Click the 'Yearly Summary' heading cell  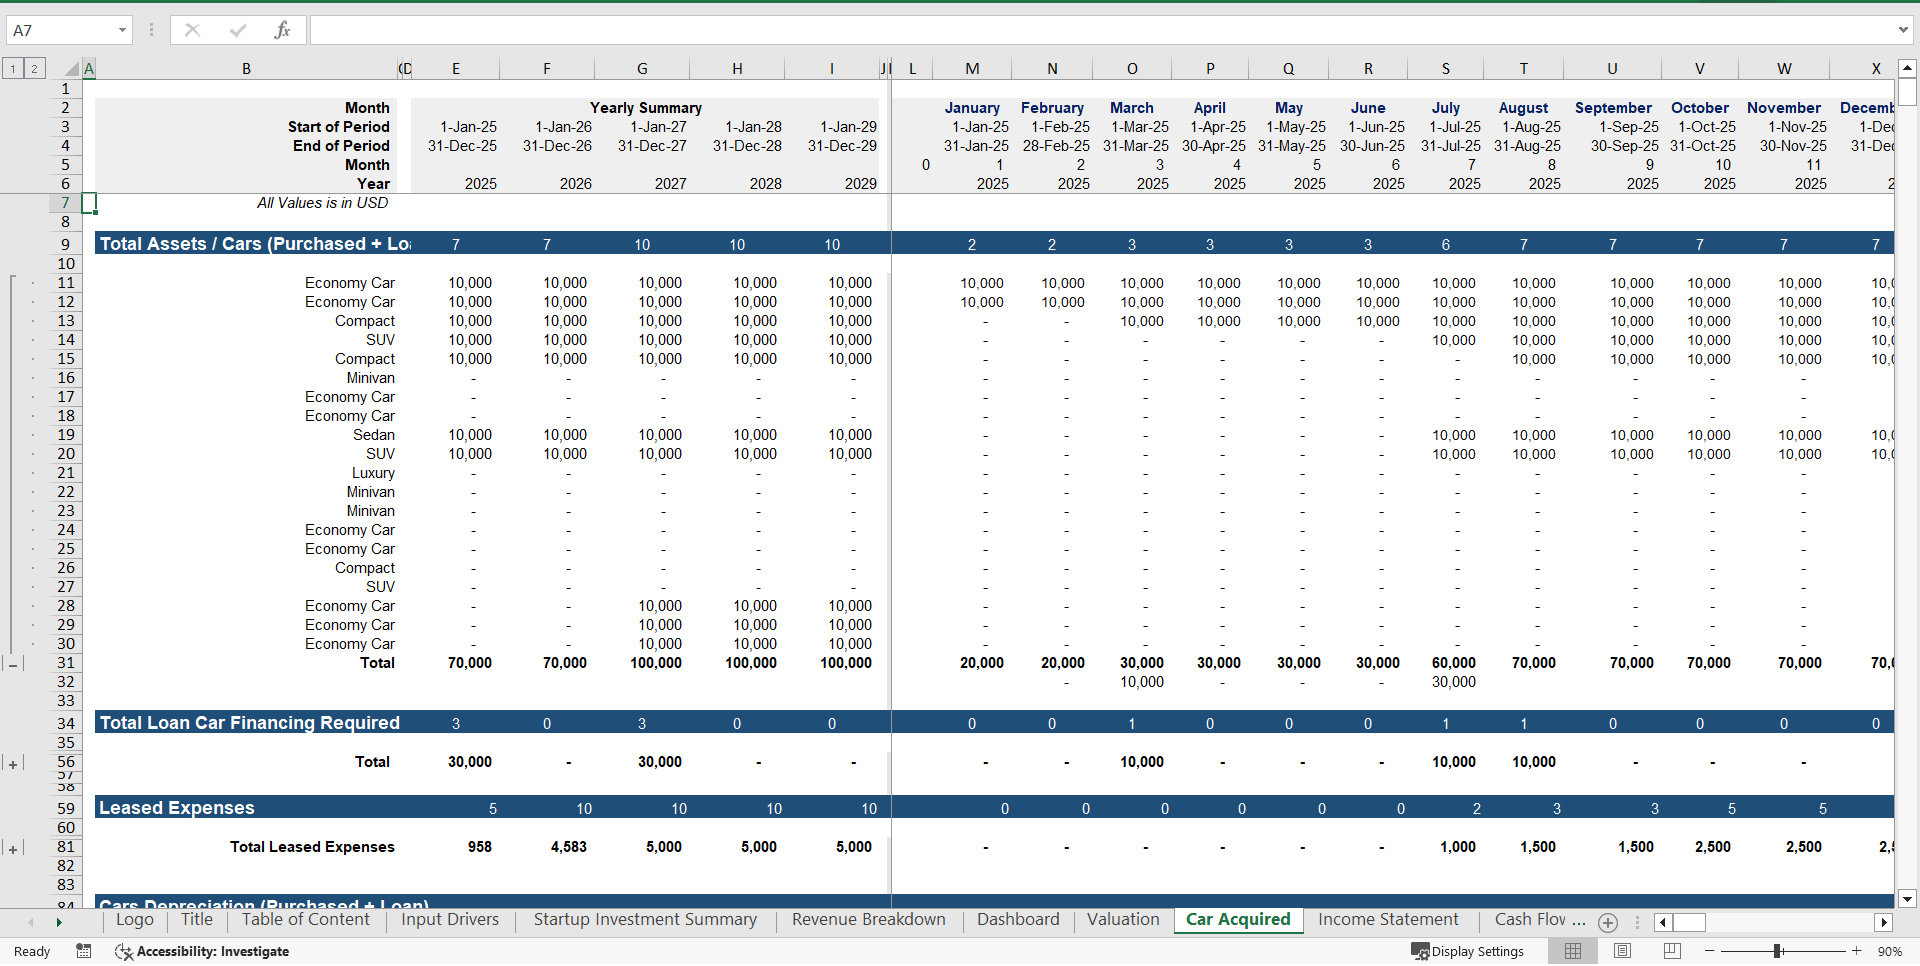[645, 108]
